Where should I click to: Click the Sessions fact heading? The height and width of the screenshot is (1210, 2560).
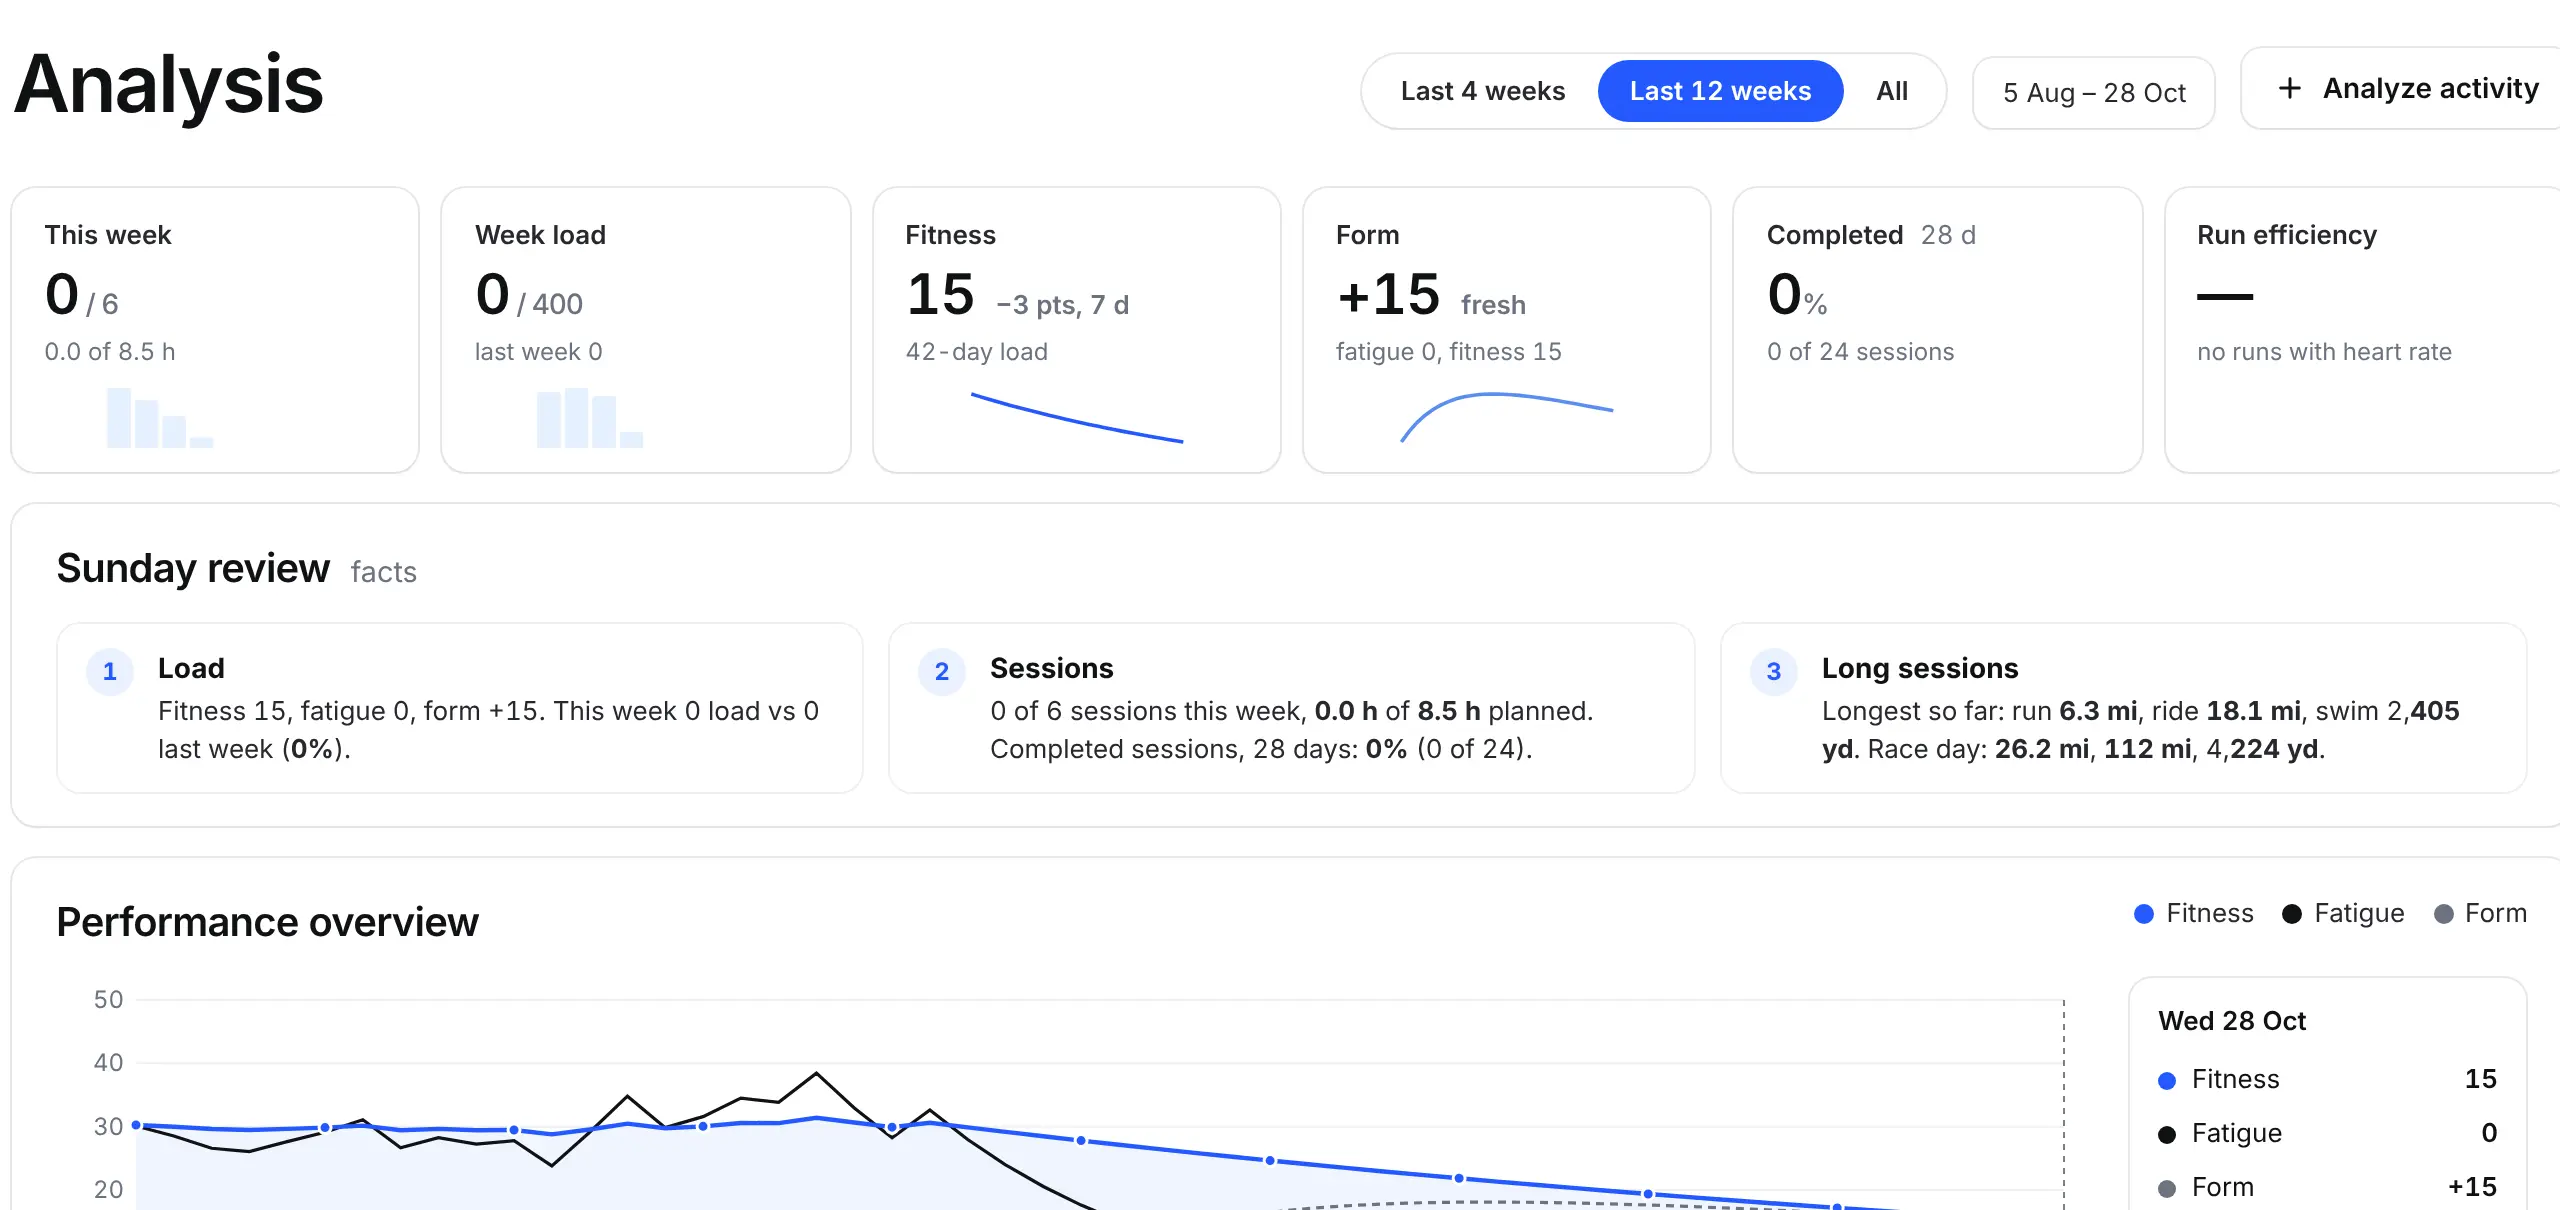click(1052, 668)
